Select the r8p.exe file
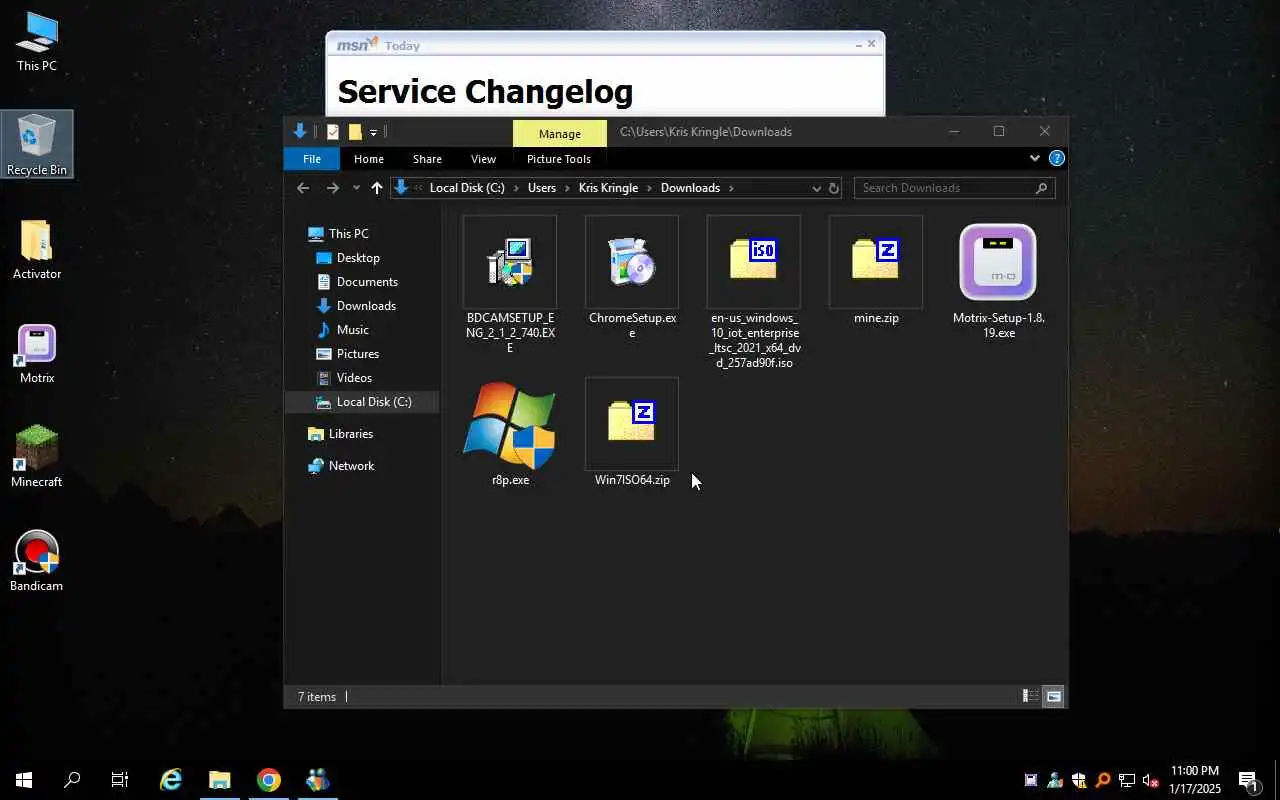The image size is (1280, 800). 510,432
